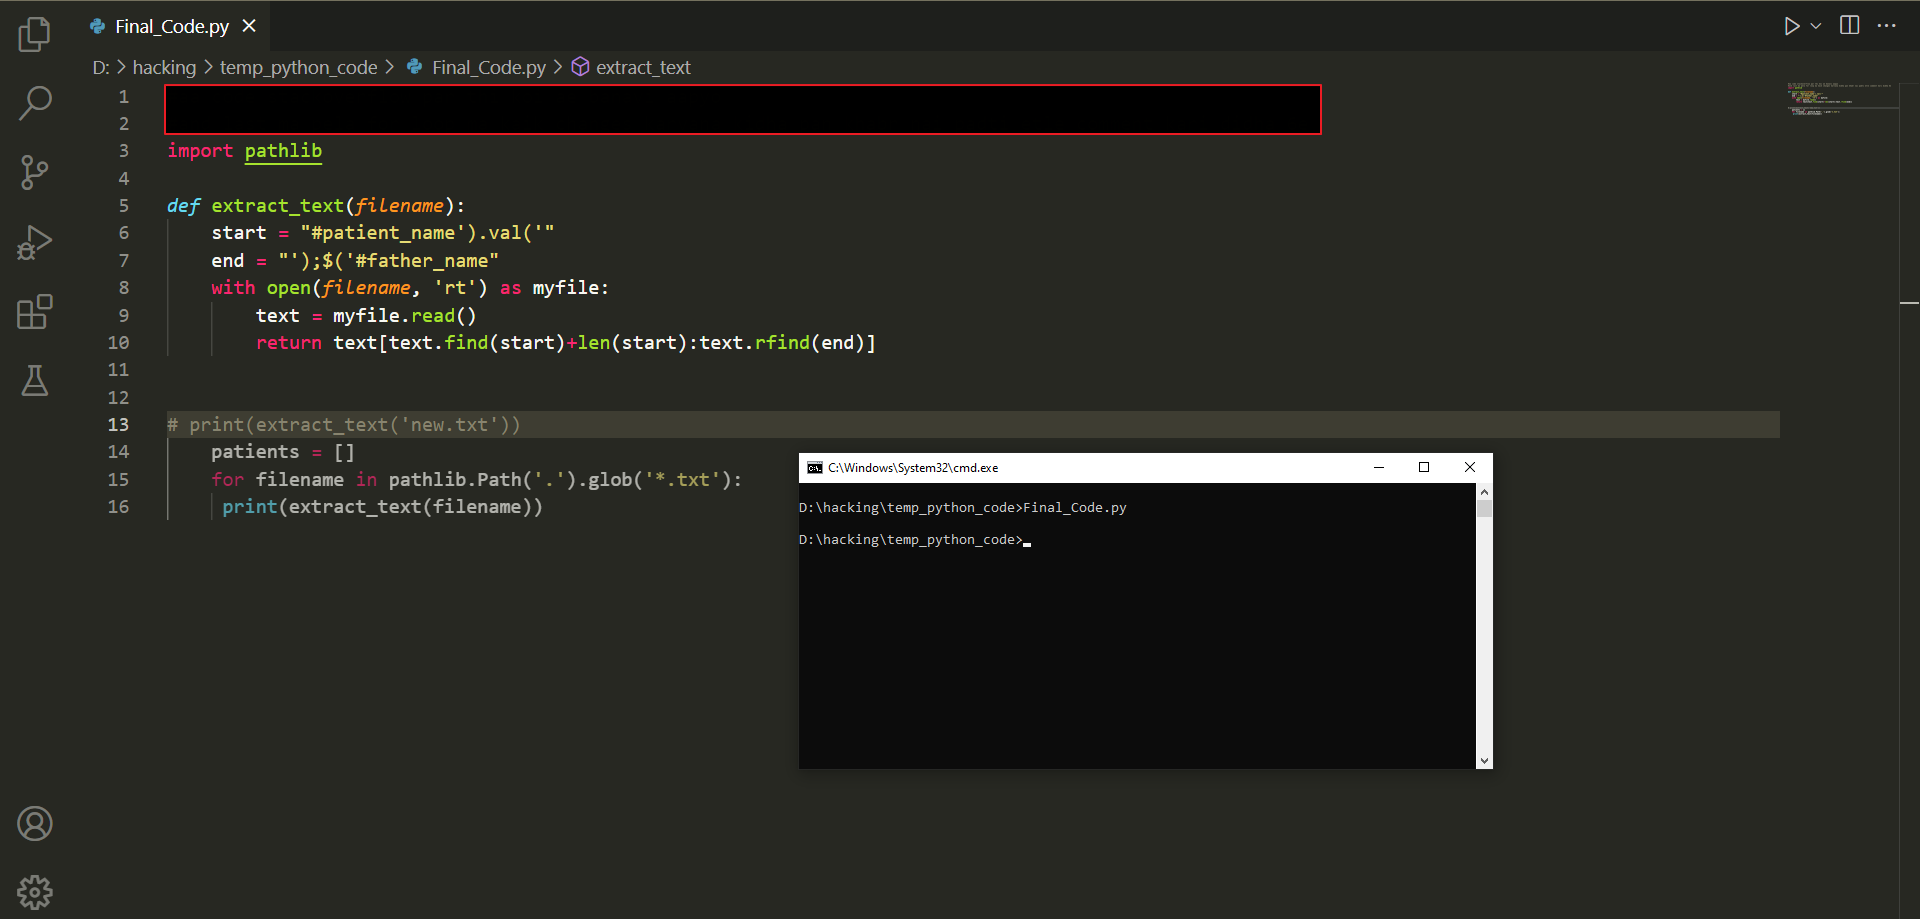
Task: Click the 'patients = []' line
Action: (x=283, y=452)
